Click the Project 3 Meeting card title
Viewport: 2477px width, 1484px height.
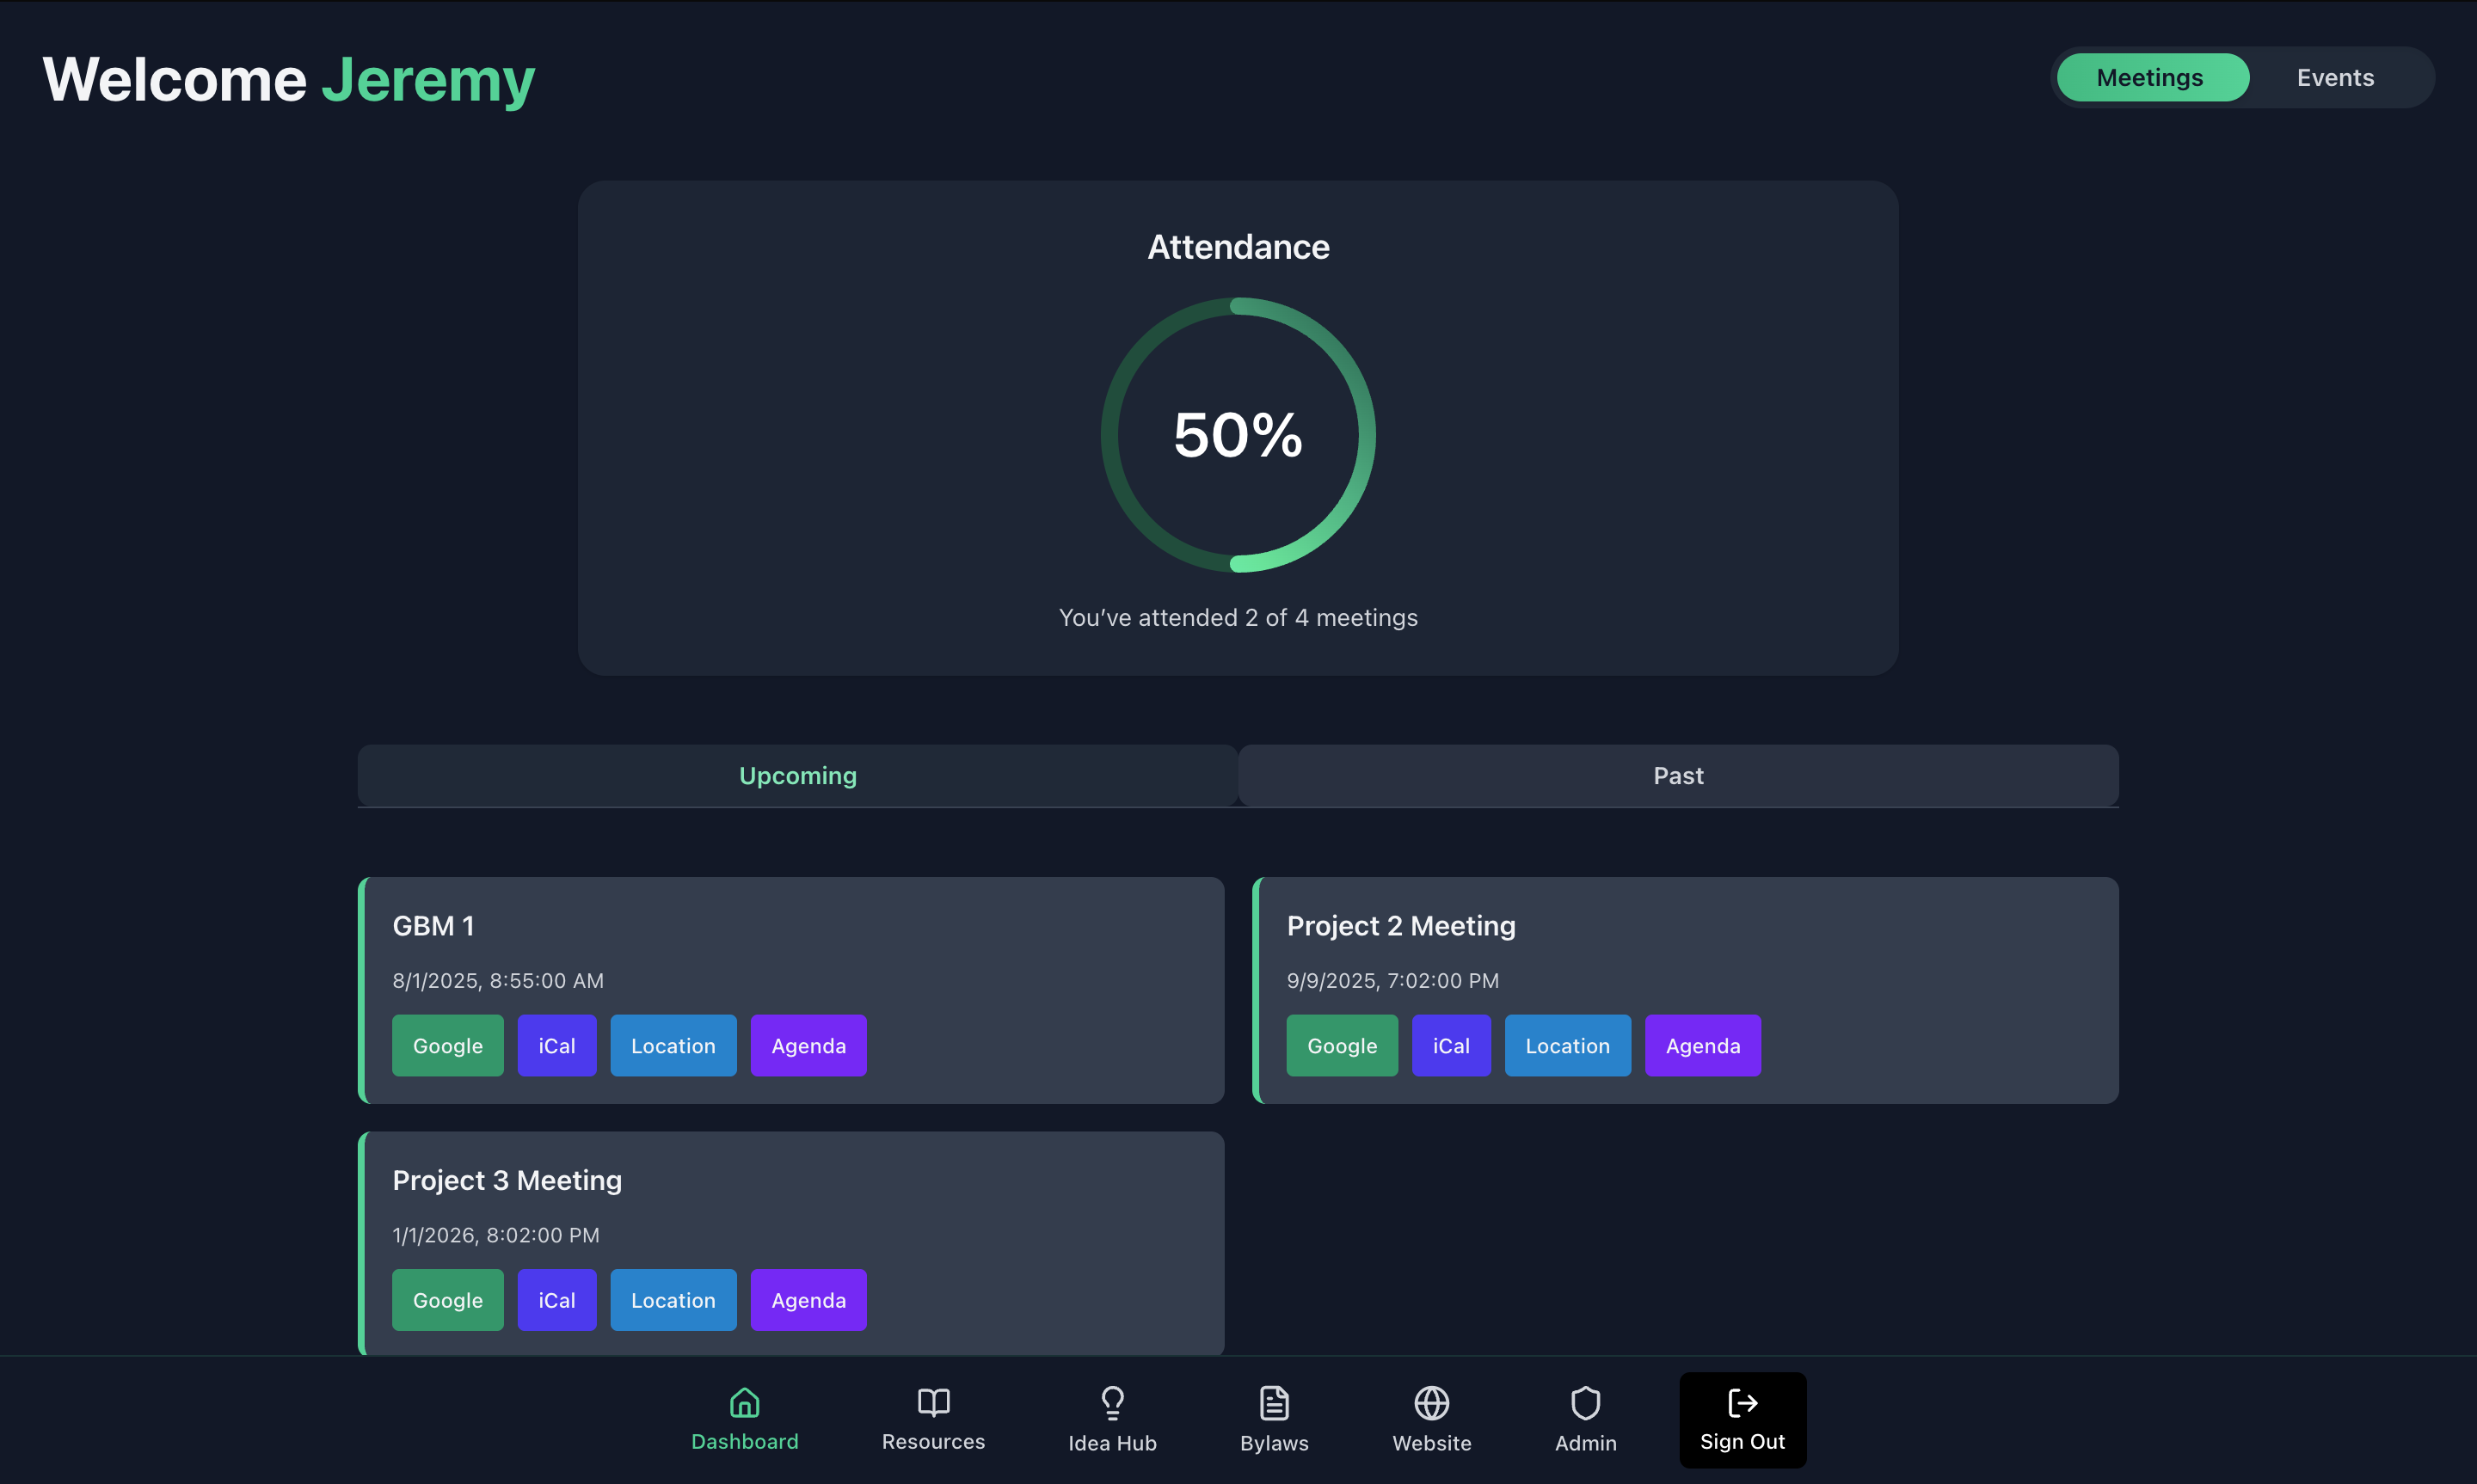pos(507,1181)
